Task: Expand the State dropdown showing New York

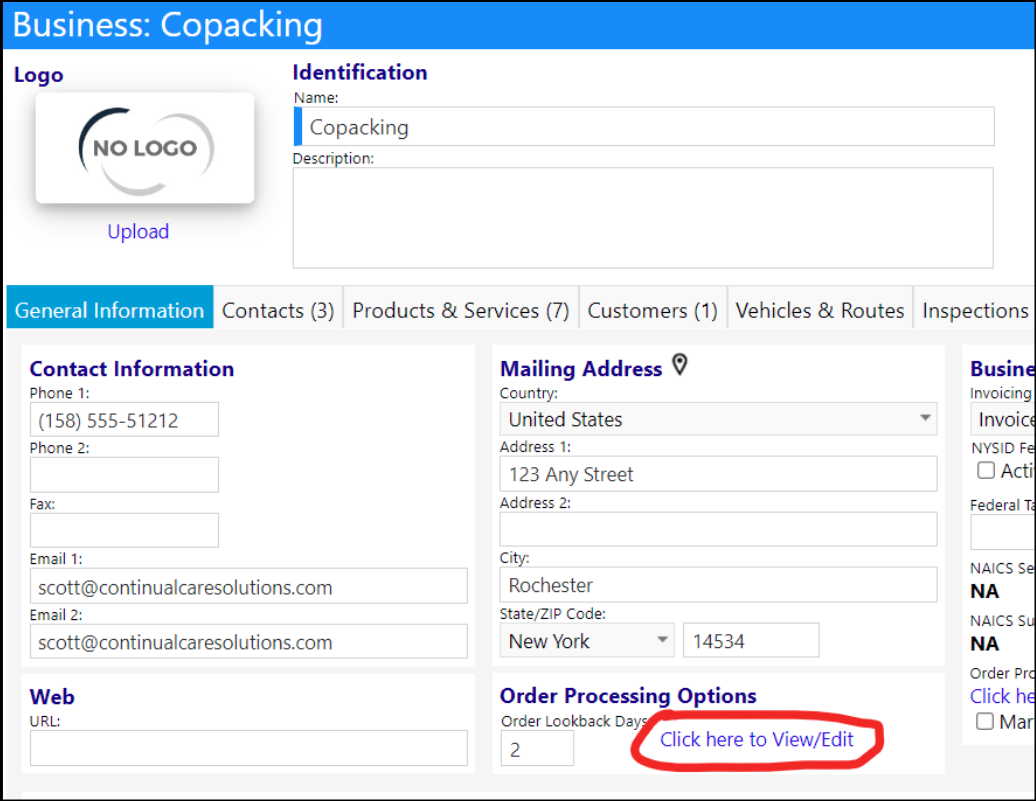Action: click(x=587, y=640)
